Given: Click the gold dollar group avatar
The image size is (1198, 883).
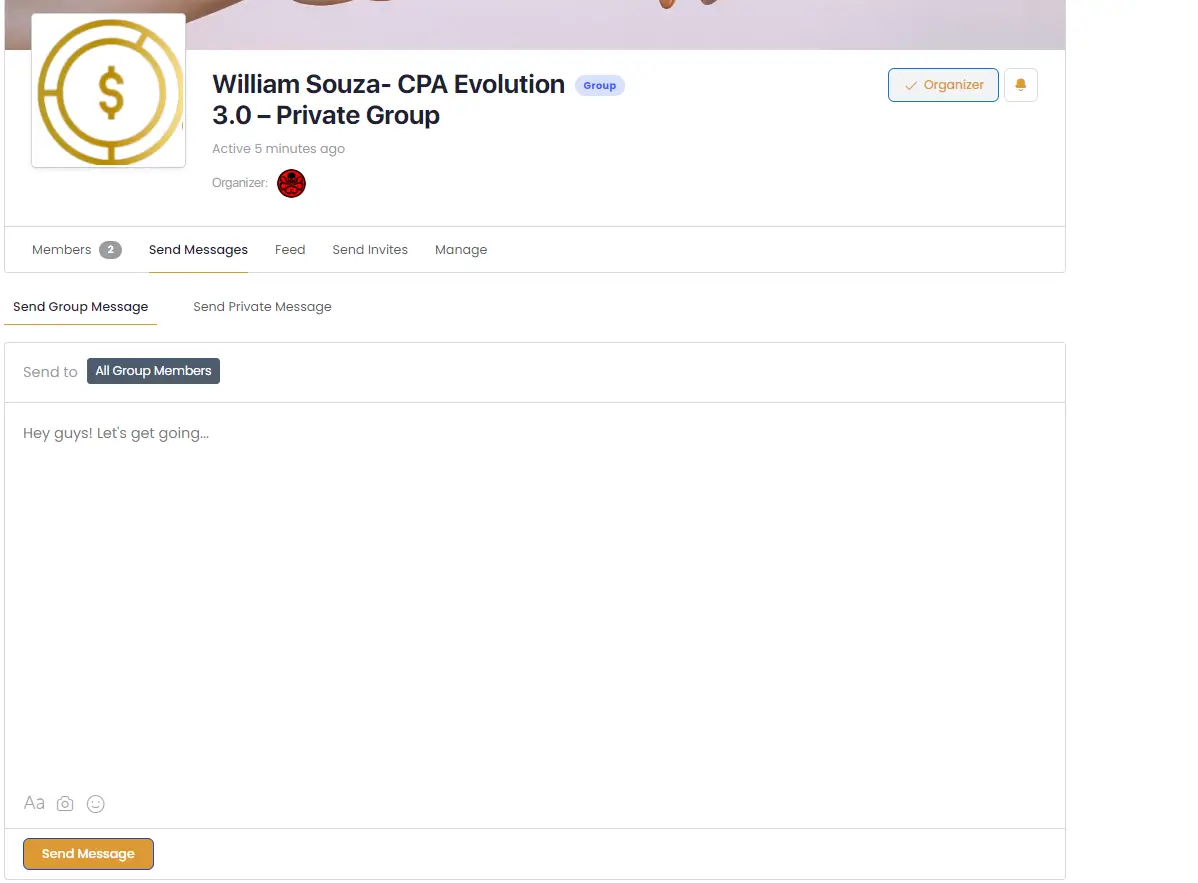Looking at the screenshot, I should tap(109, 91).
